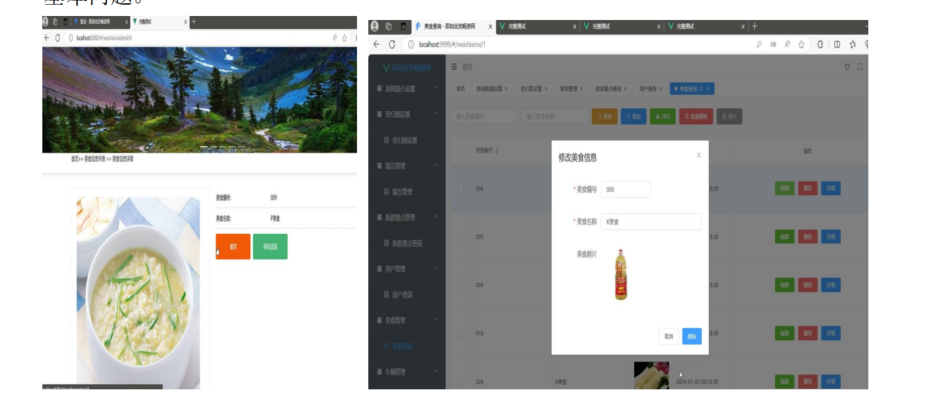
Task: Click the green 导出 button
Action: pos(663,116)
